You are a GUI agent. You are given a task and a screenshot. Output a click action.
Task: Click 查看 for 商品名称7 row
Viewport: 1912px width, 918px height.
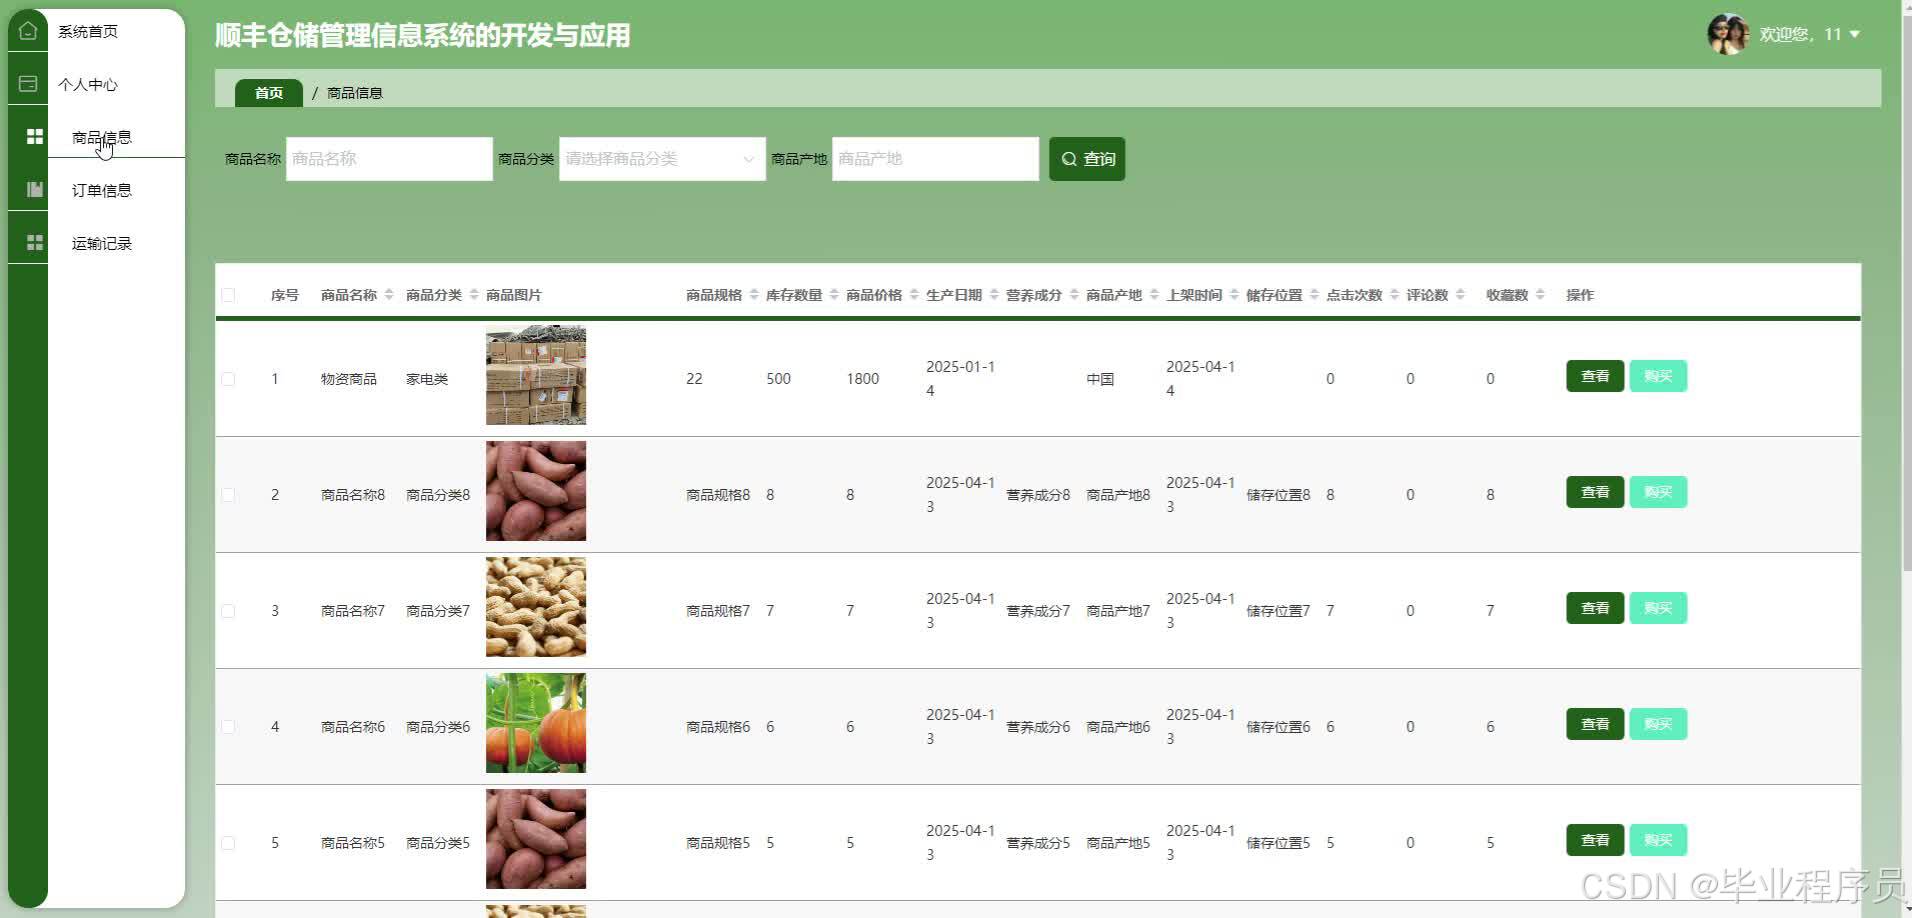click(1595, 608)
